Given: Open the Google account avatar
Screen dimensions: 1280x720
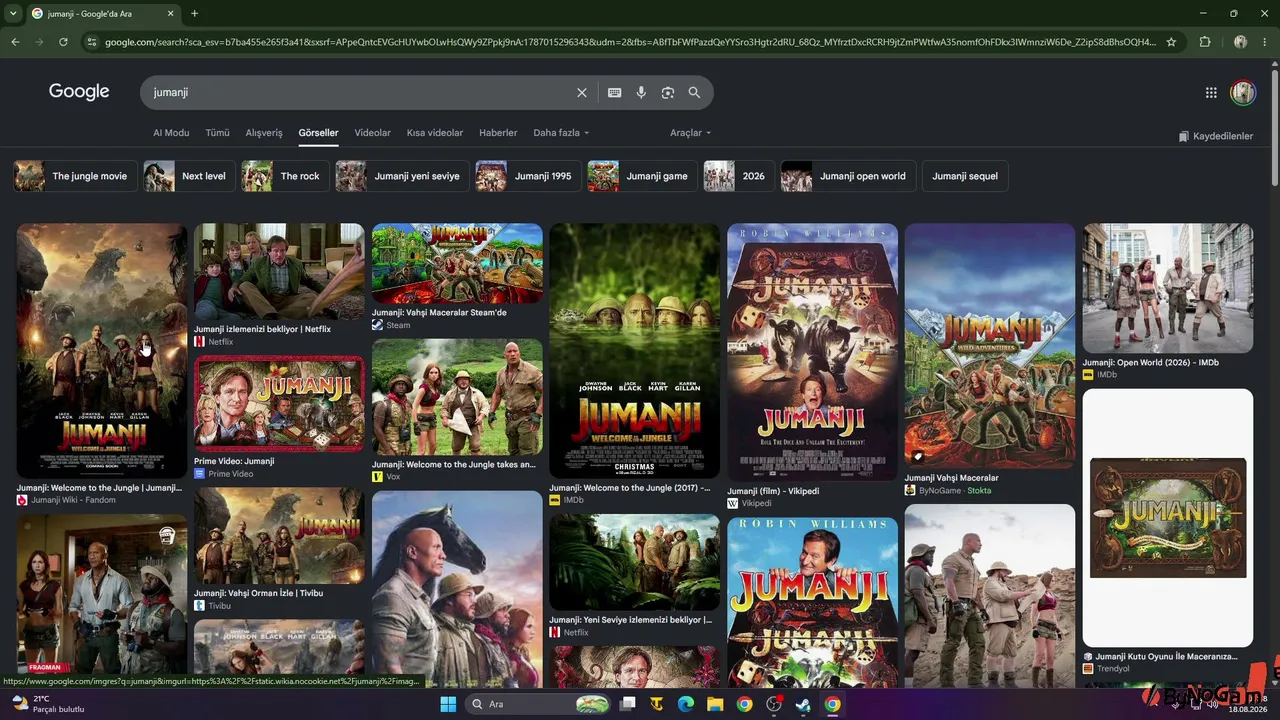Looking at the screenshot, I should tap(1243, 93).
